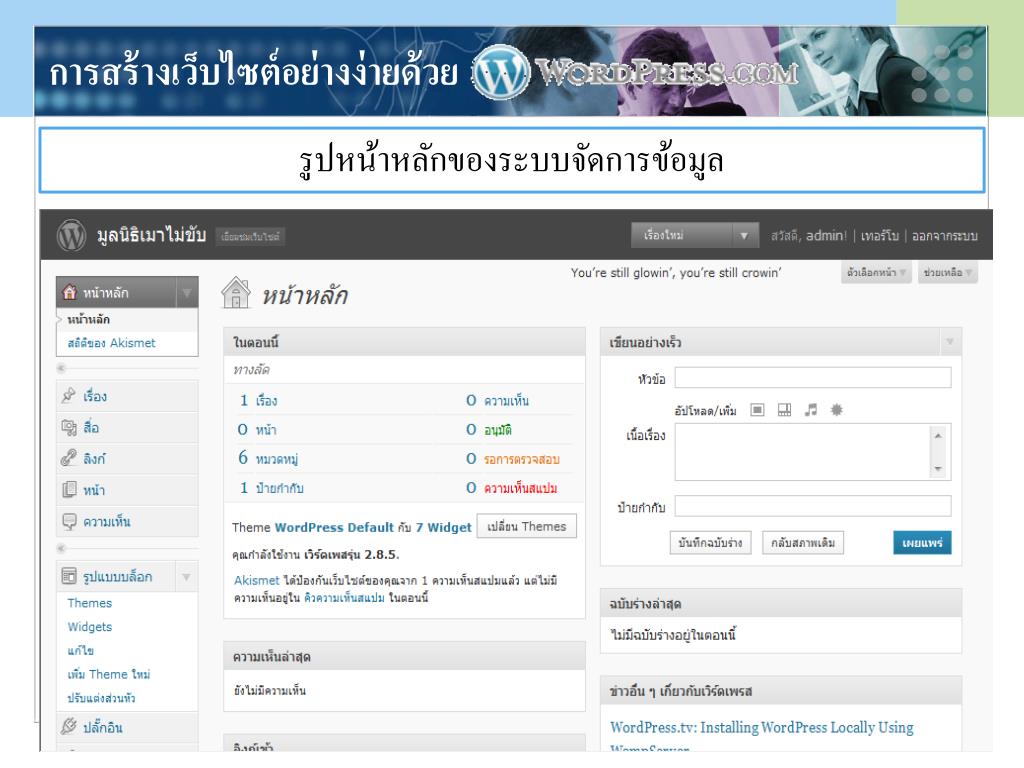Click the blue เผยแพร่ publish button
The image size is (1024, 768).
tap(922, 542)
